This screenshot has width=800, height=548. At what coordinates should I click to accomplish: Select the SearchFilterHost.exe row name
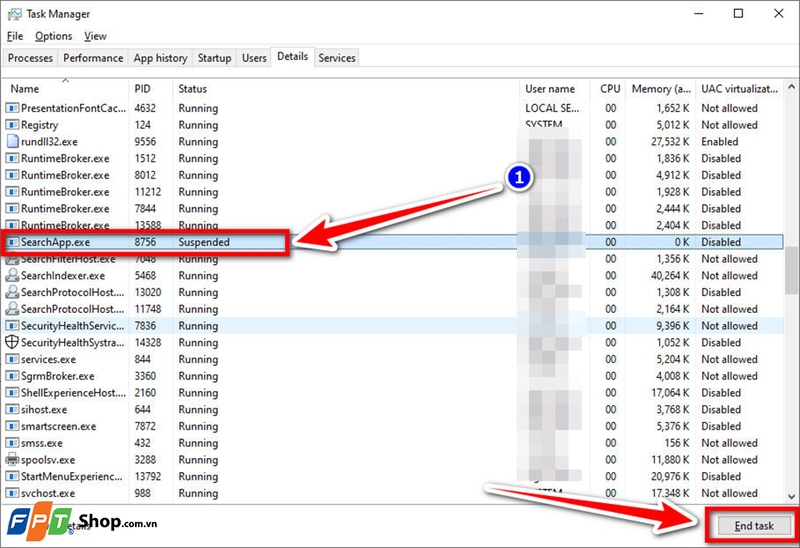click(x=68, y=259)
